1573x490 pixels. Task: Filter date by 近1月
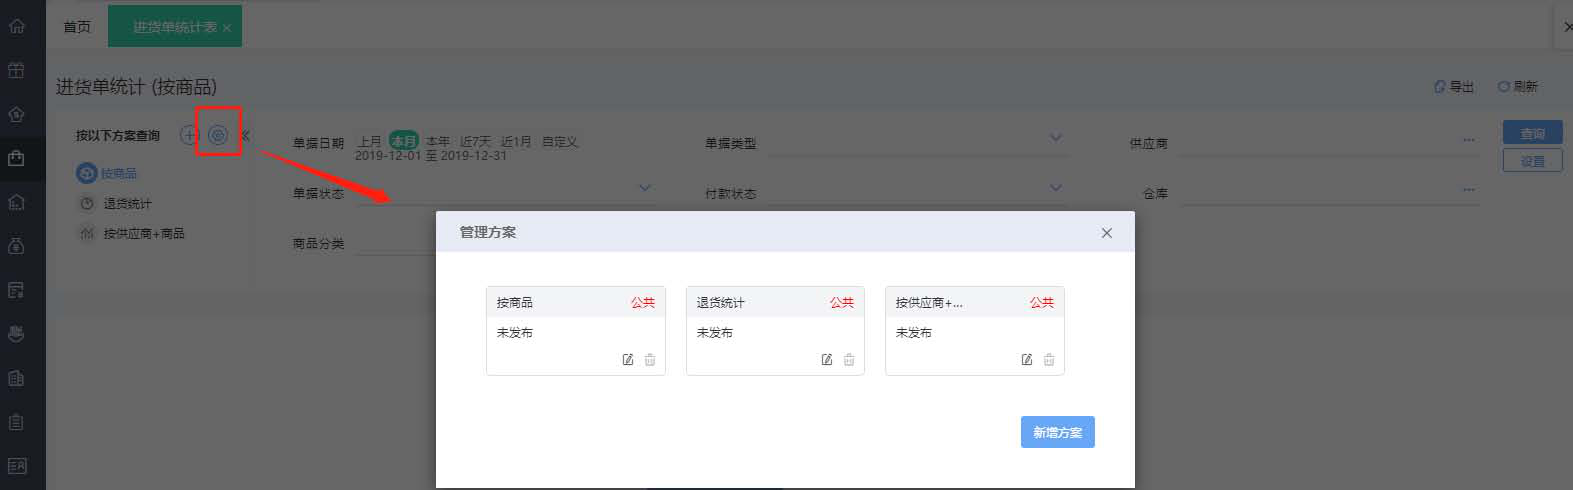(516, 141)
